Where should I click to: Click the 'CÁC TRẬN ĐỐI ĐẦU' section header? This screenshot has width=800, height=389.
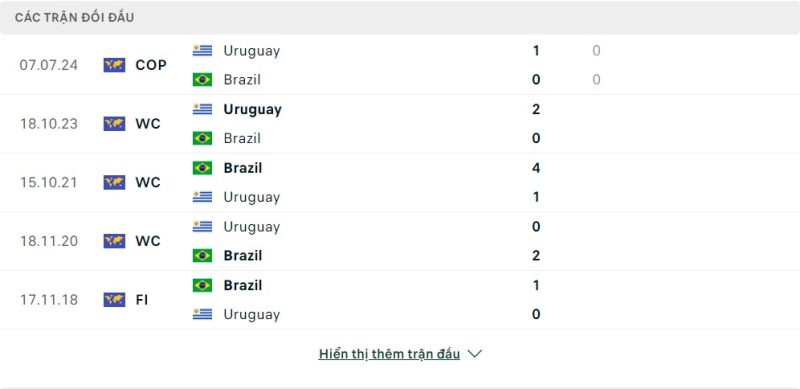pos(74,17)
